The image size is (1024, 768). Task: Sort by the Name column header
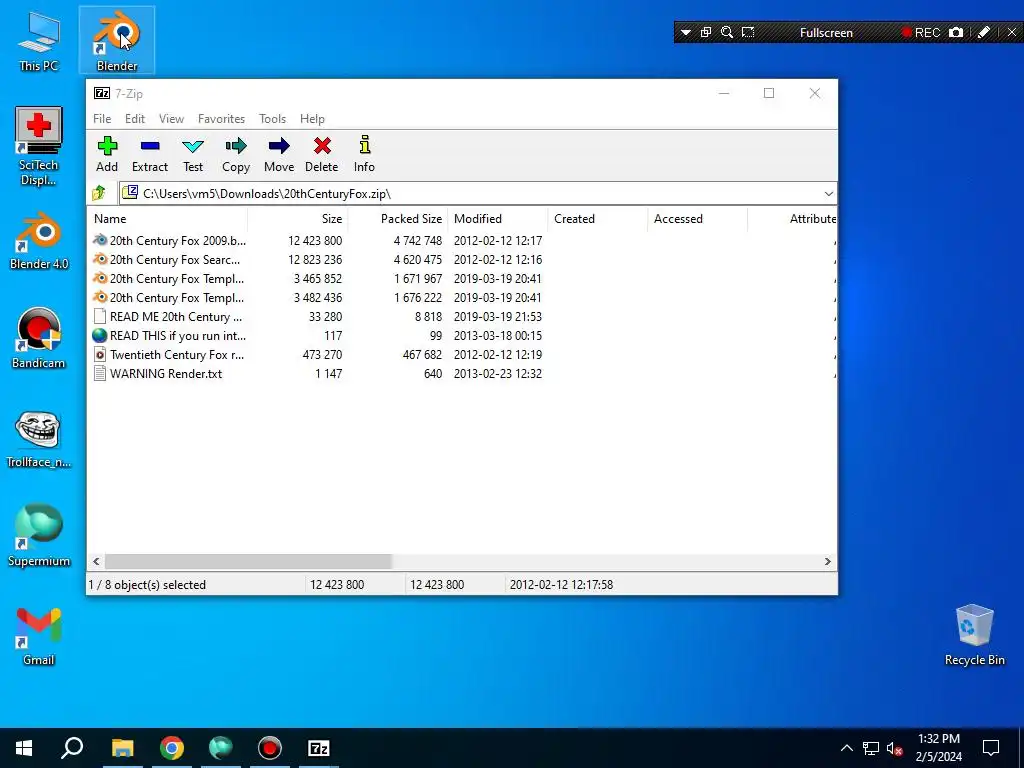click(167, 219)
